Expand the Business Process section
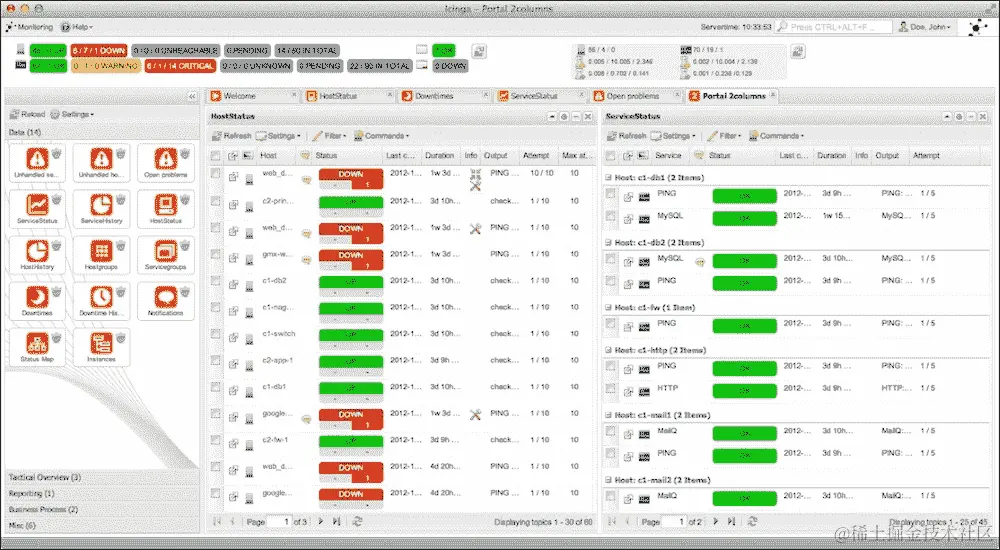This screenshot has width=1000, height=550. pos(102,509)
